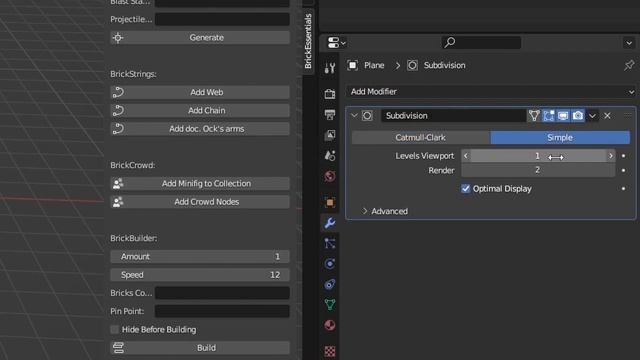Click Add Minifig to Collection button
This screenshot has height=360, width=640.
(x=200, y=184)
